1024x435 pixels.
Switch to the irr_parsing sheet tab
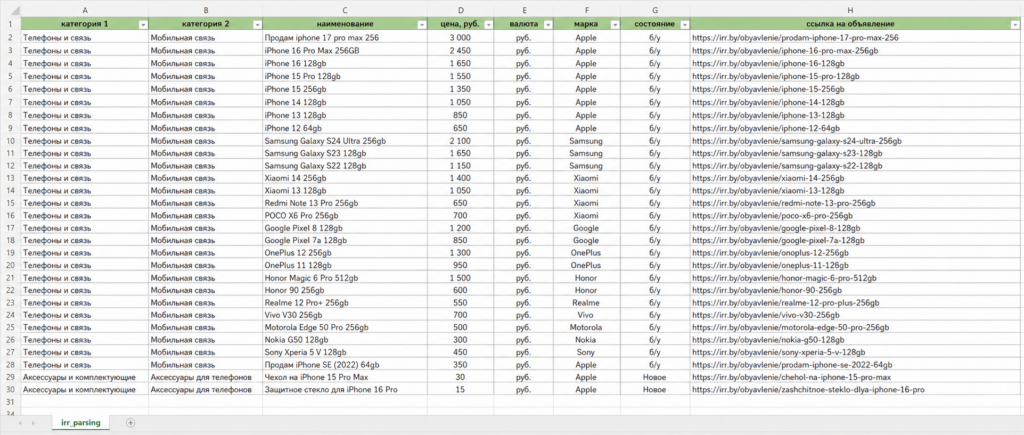[x=81, y=423]
